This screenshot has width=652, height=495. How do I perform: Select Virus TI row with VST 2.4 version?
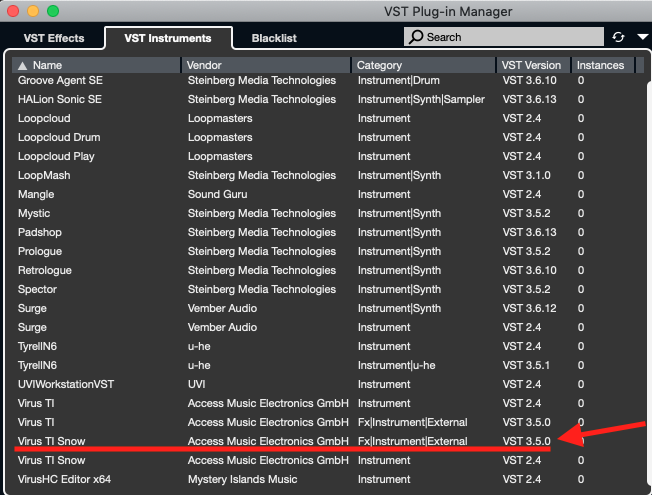pos(328,403)
